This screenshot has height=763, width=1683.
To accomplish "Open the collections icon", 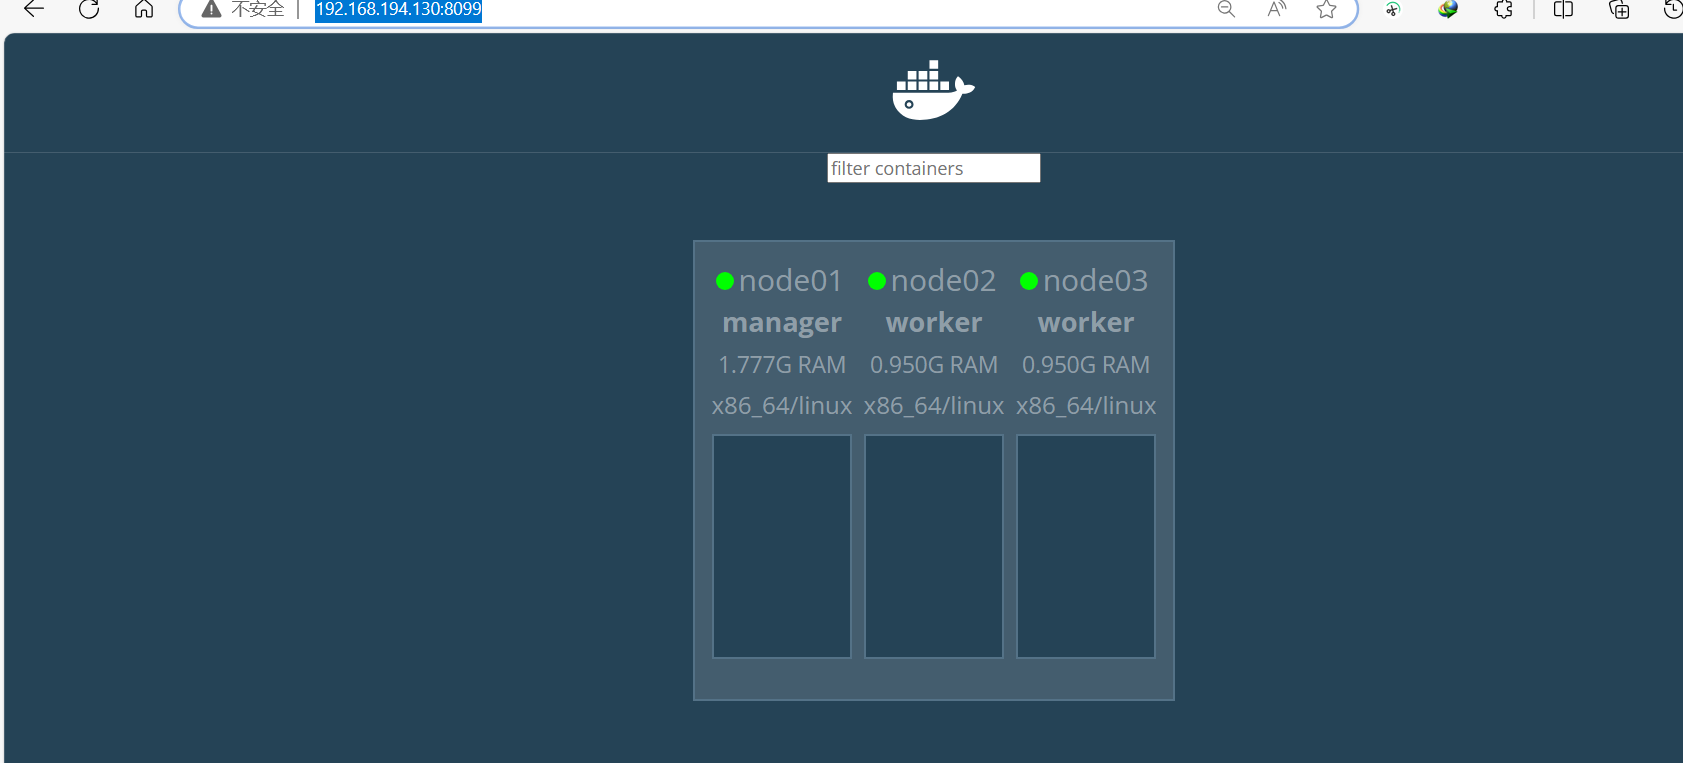I will click(x=1619, y=9).
